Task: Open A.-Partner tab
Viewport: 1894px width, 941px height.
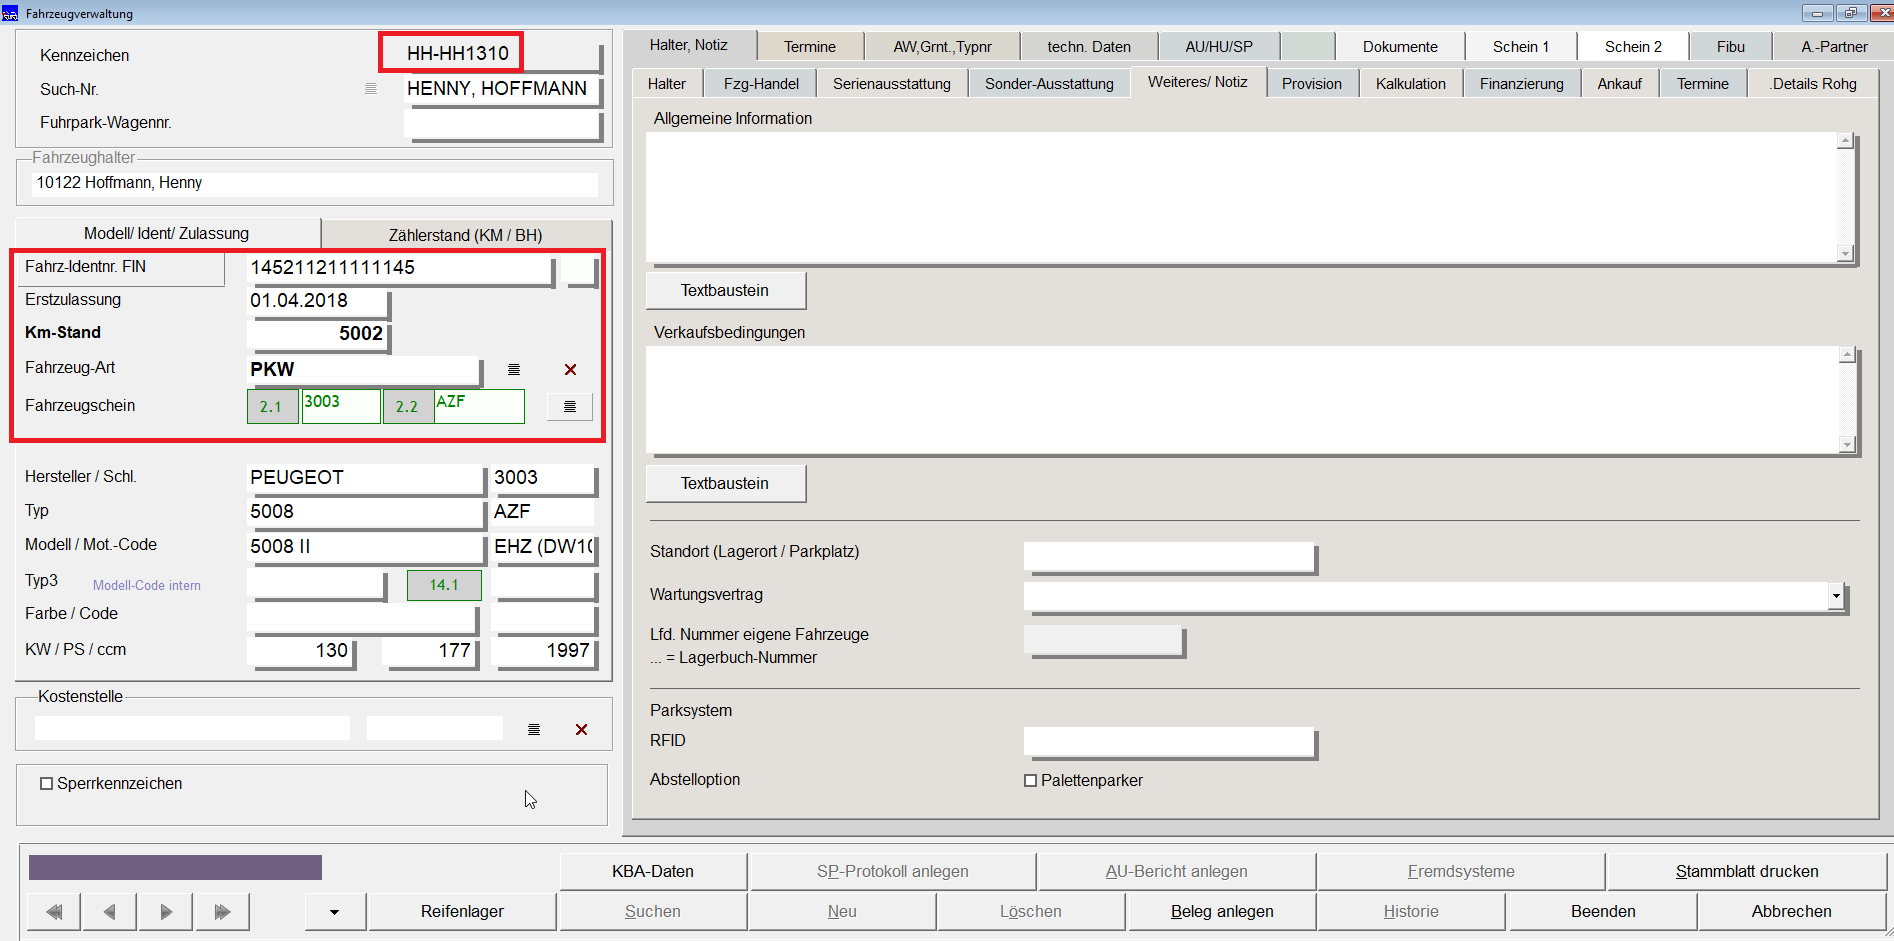Action: (x=1834, y=47)
